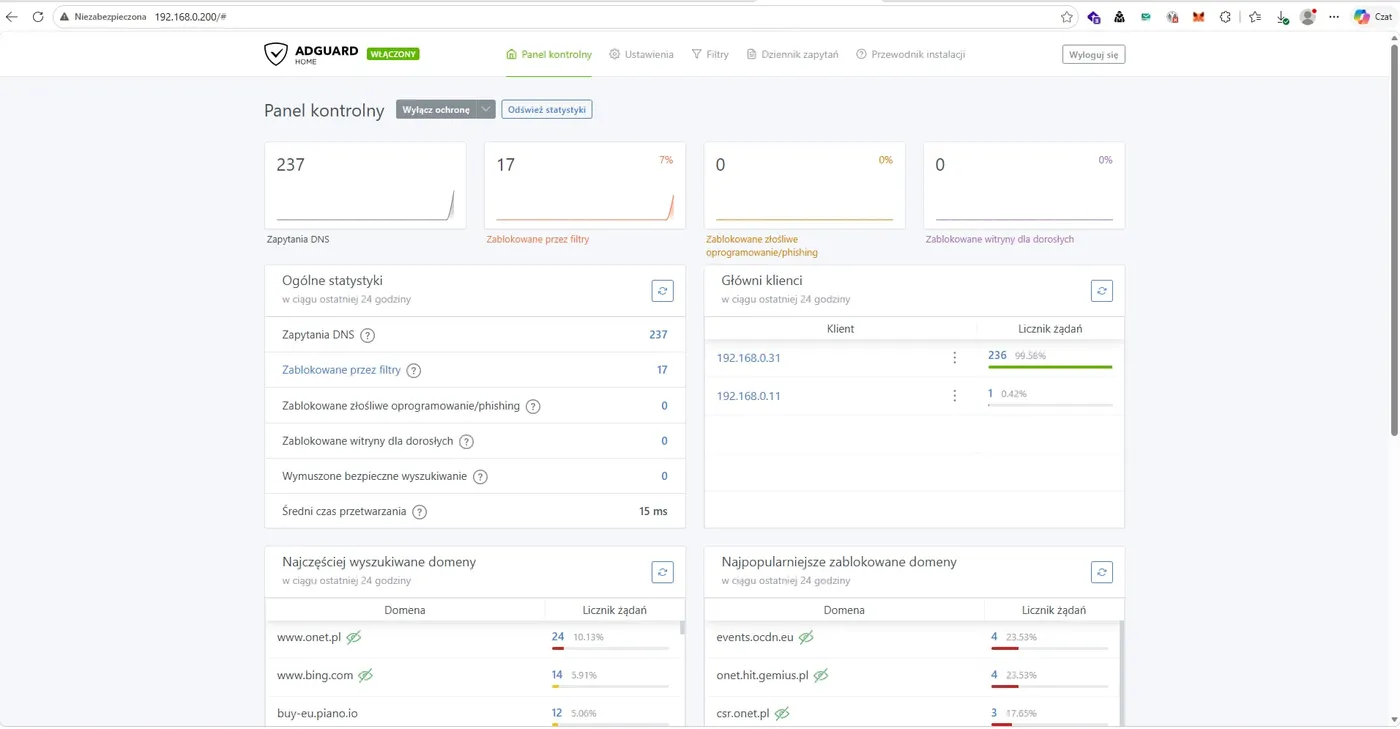Refresh the Najczęściej wyszukiwane domeny panel

(662, 572)
